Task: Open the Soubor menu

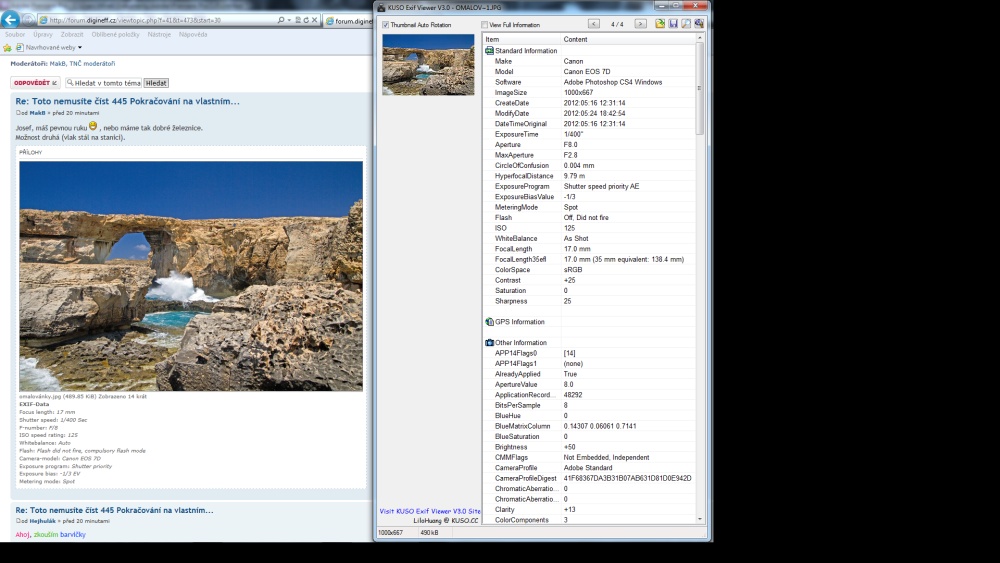Action: [15, 34]
